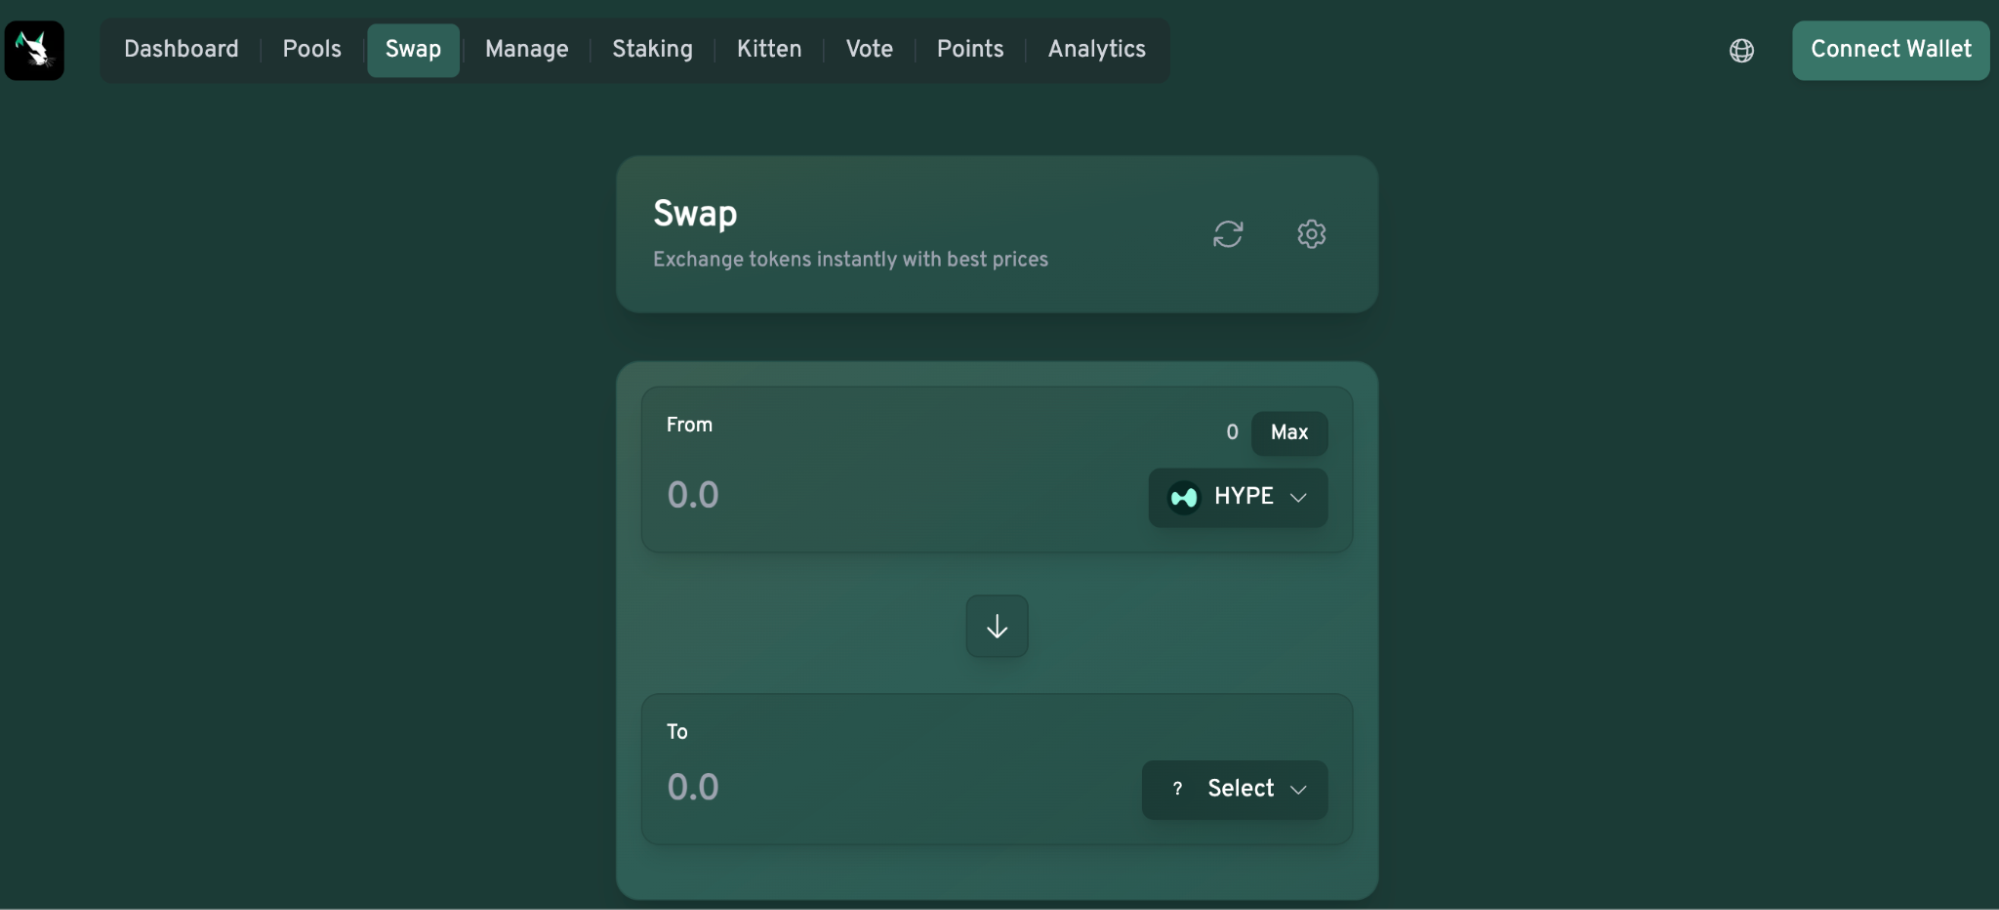Click the Kittenswap logo icon
1999x910 pixels.
(34, 50)
